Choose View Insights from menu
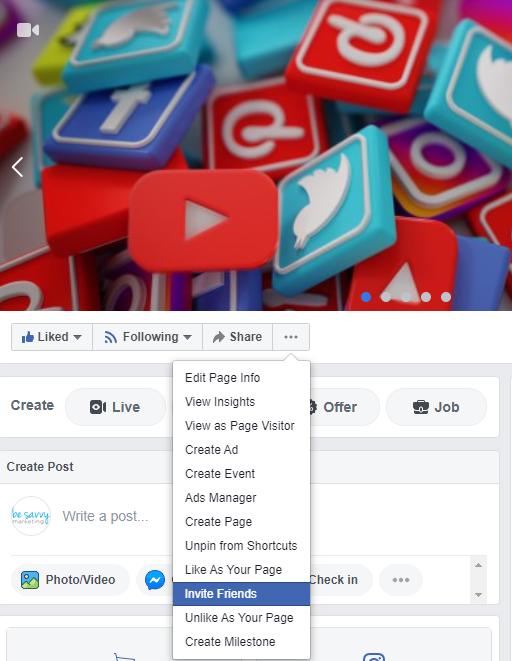512x661 pixels. [x=241, y=402]
